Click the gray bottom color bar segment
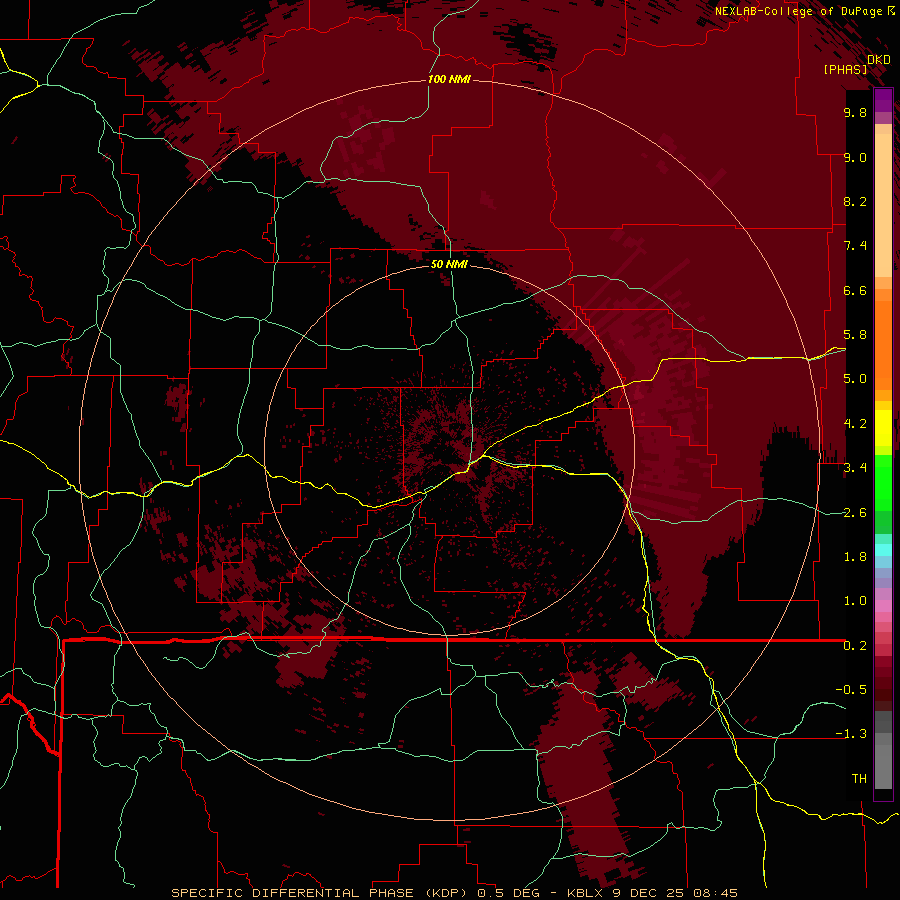 point(883,767)
